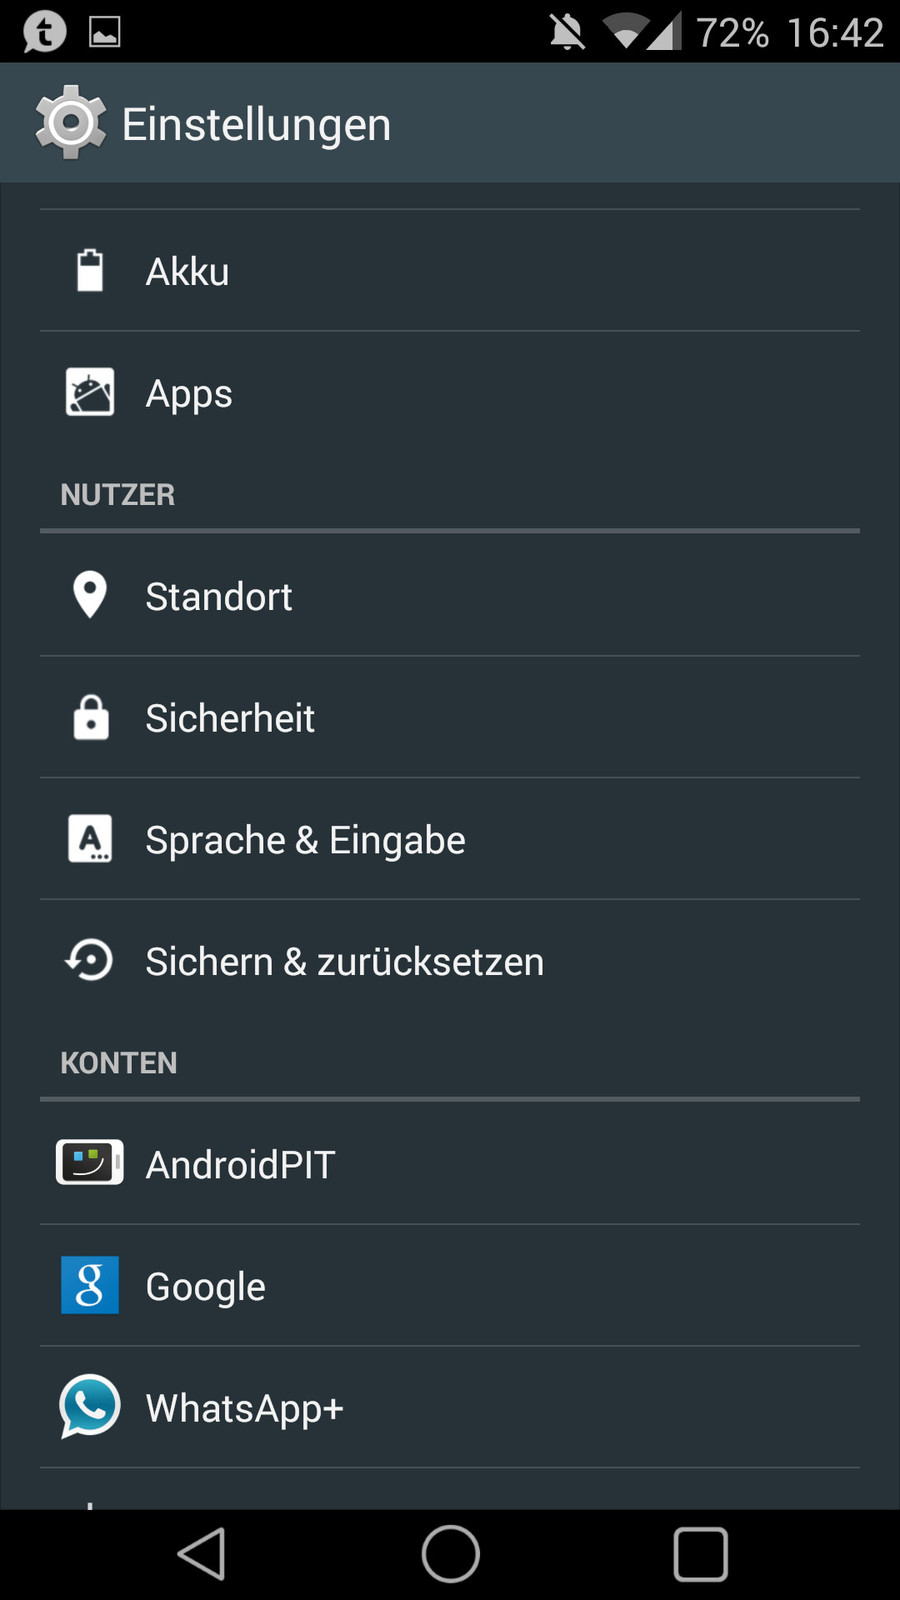Tap the battery icon next to Akku

tap(90, 271)
